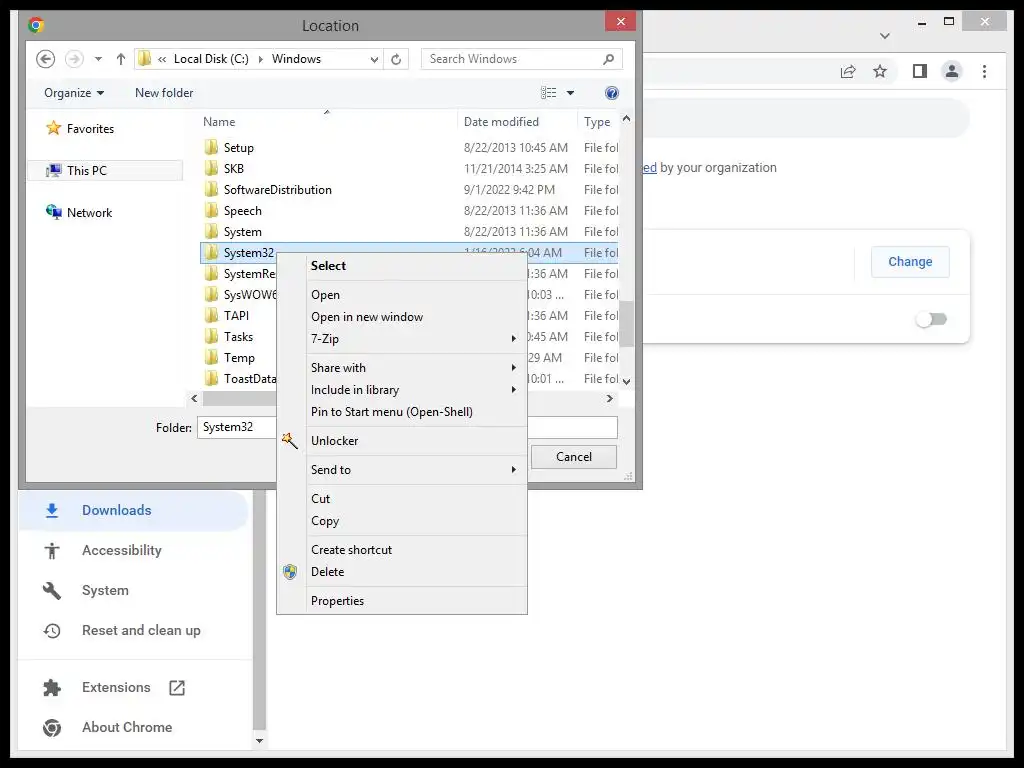
Task: Refresh the Windows folder listing
Action: click(396, 59)
